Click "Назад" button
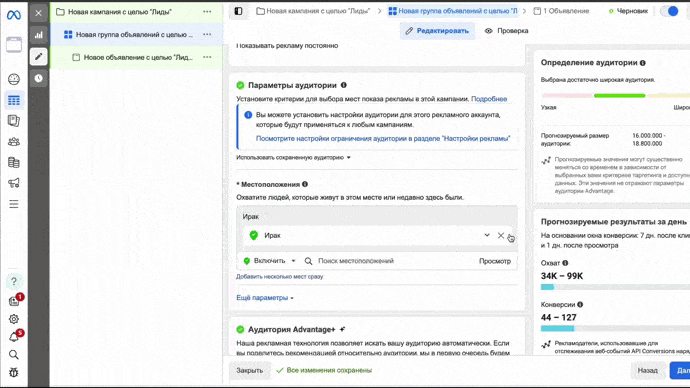Viewport: 690px width, 388px height. pos(647,370)
